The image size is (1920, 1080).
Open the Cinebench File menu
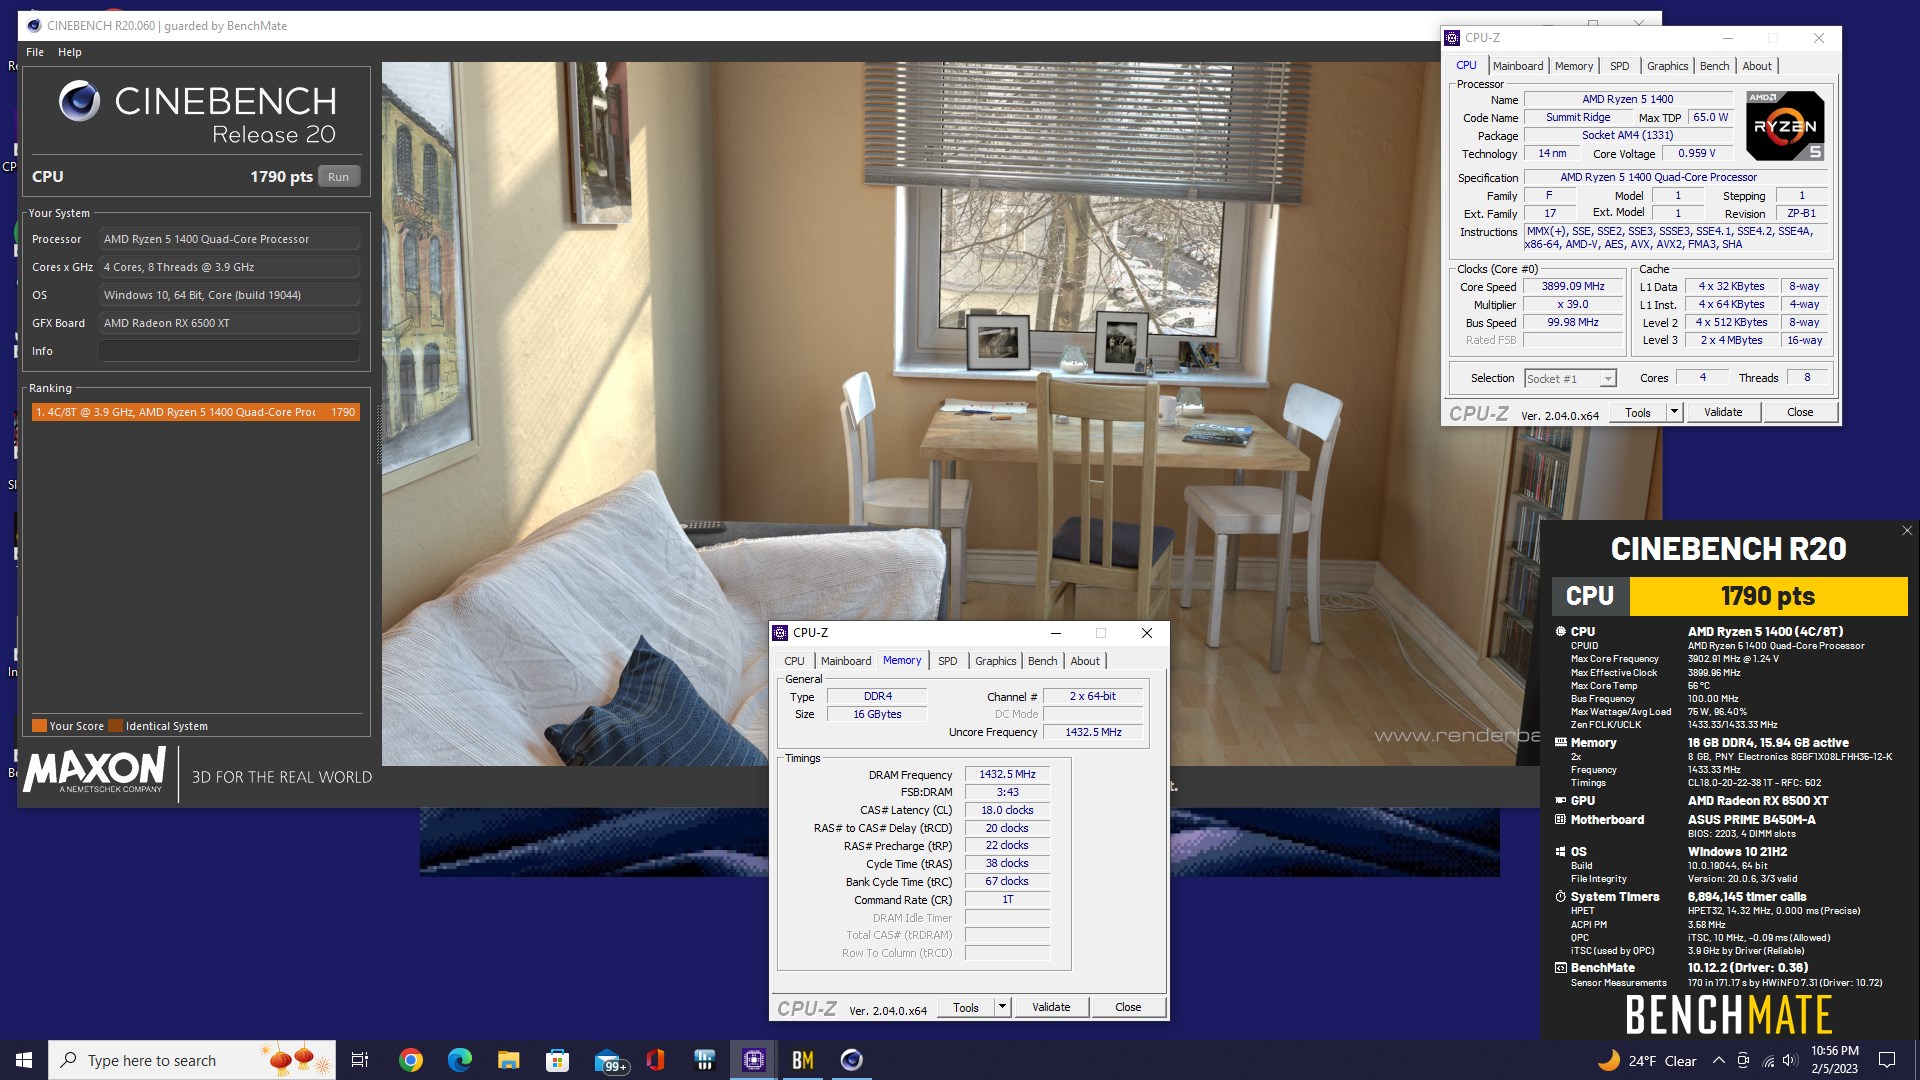pos(35,52)
